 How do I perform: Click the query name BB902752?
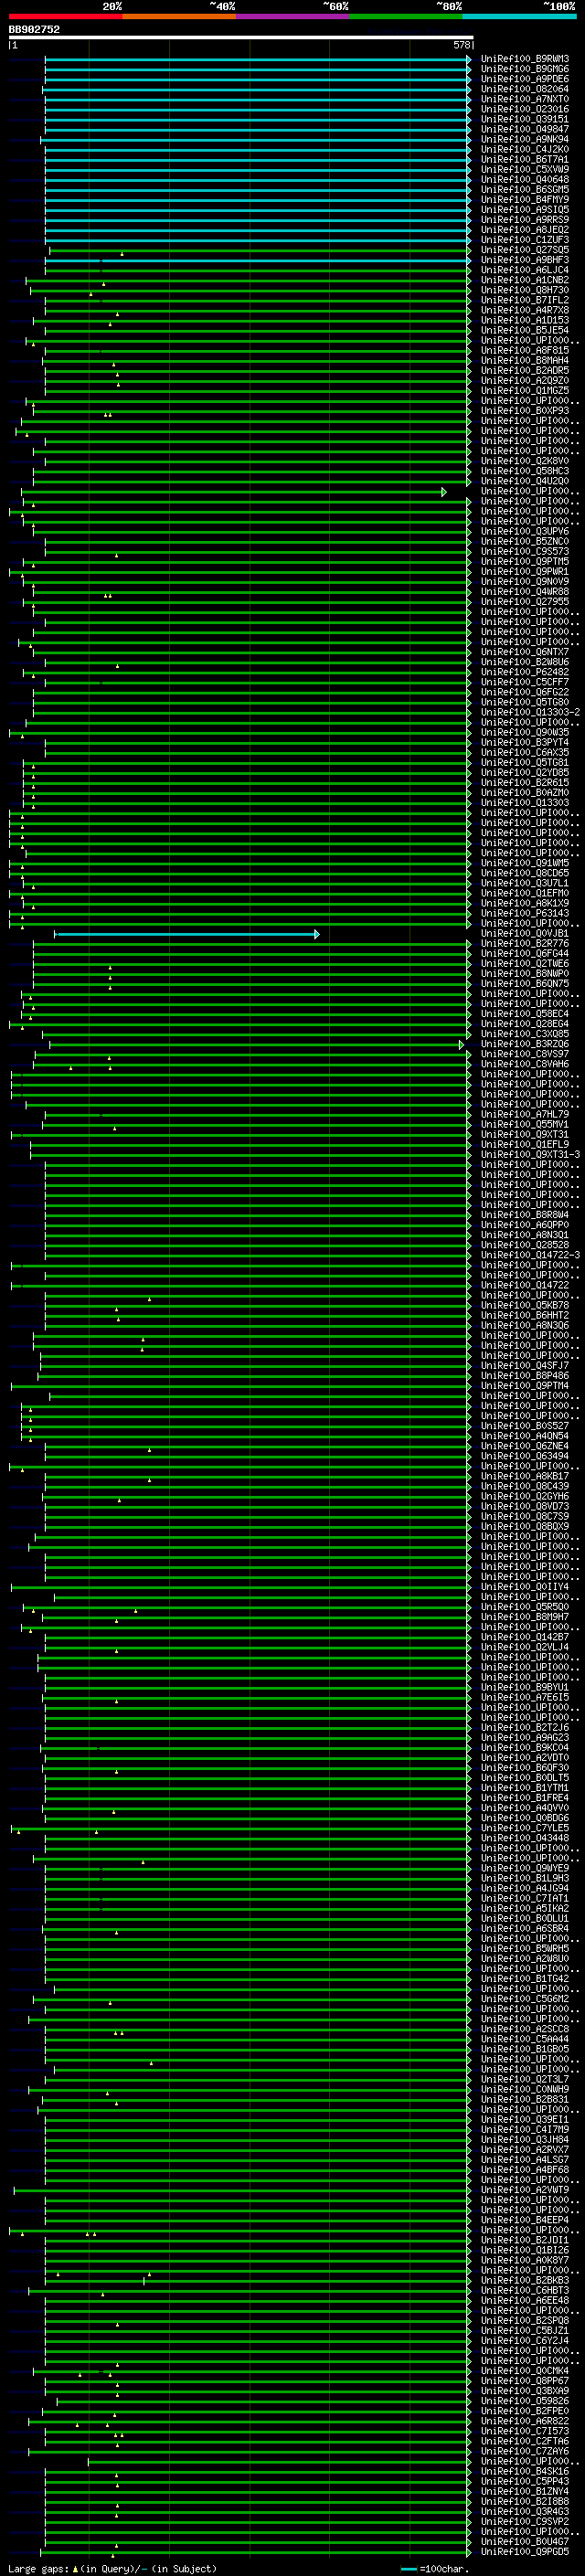click(34, 30)
